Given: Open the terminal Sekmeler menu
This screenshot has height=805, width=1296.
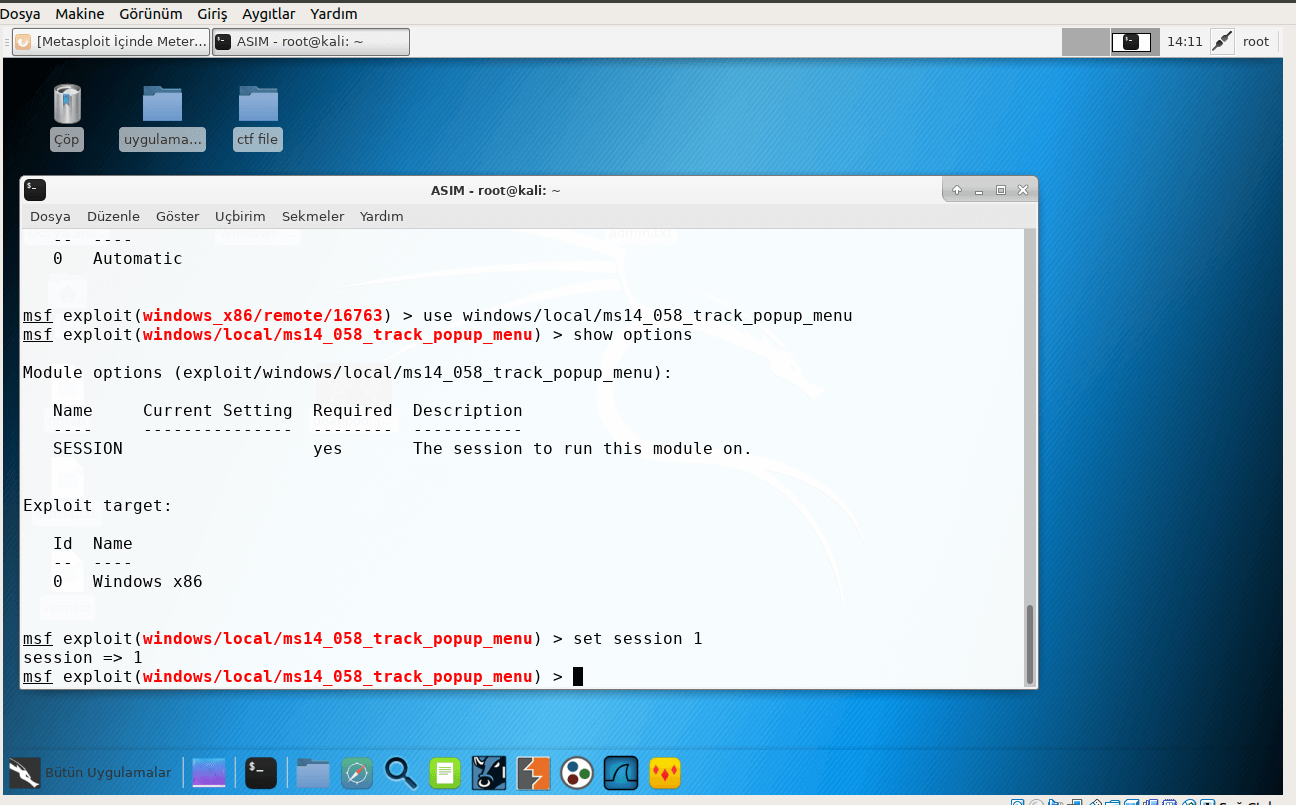Looking at the screenshot, I should click(x=313, y=216).
